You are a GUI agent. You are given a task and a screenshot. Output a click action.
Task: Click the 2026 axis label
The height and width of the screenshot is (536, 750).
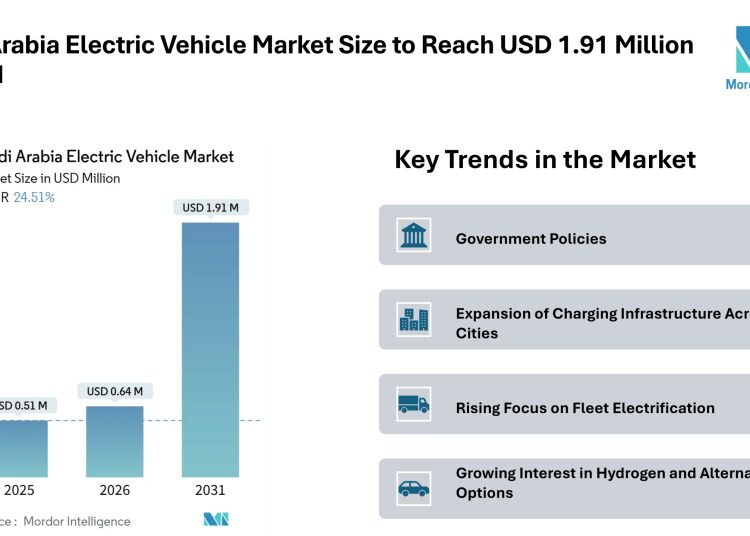point(114,491)
